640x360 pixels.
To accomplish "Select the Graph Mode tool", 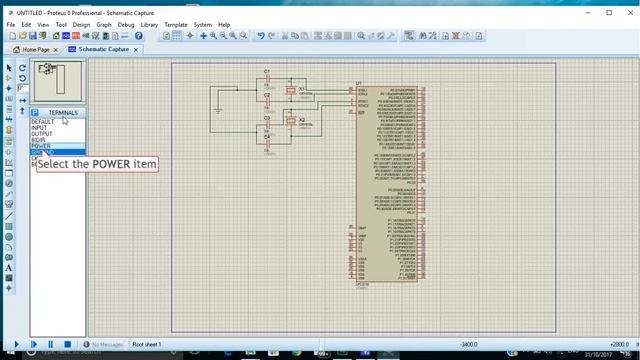I will [x=9, y=162].
